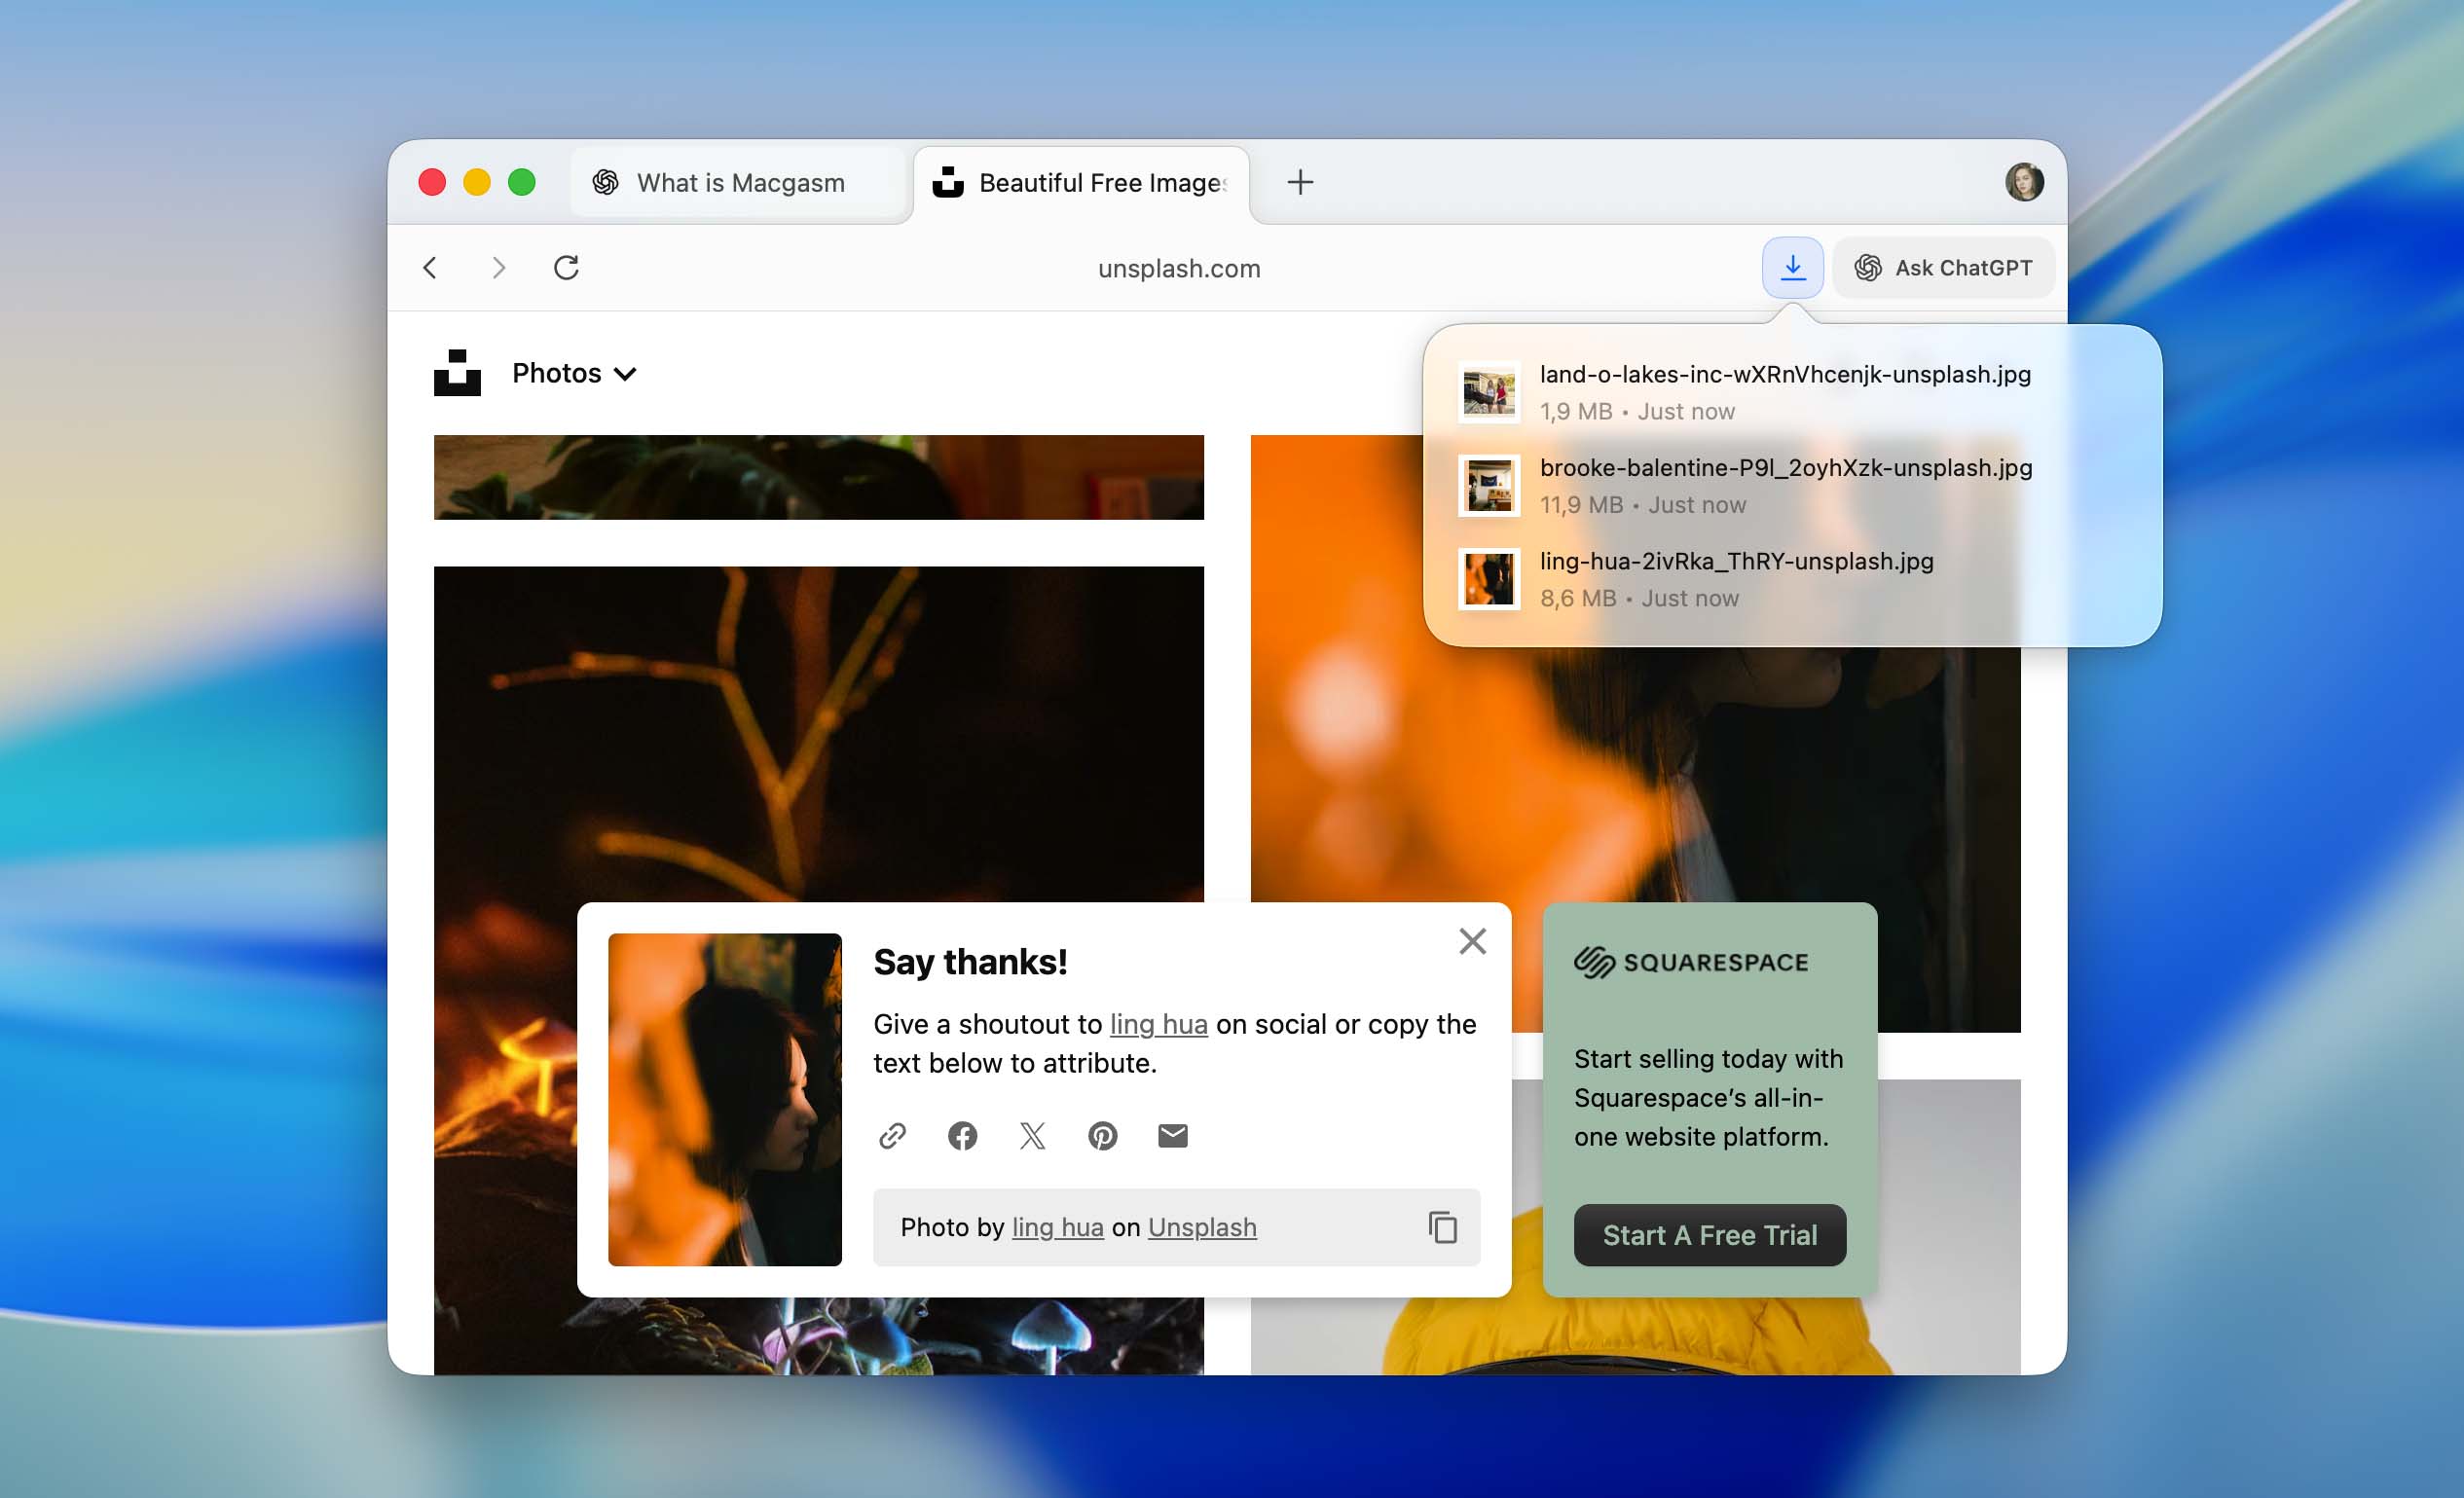
Task: Reload the unsplash.com page
Action: click(x=566, y=267)
